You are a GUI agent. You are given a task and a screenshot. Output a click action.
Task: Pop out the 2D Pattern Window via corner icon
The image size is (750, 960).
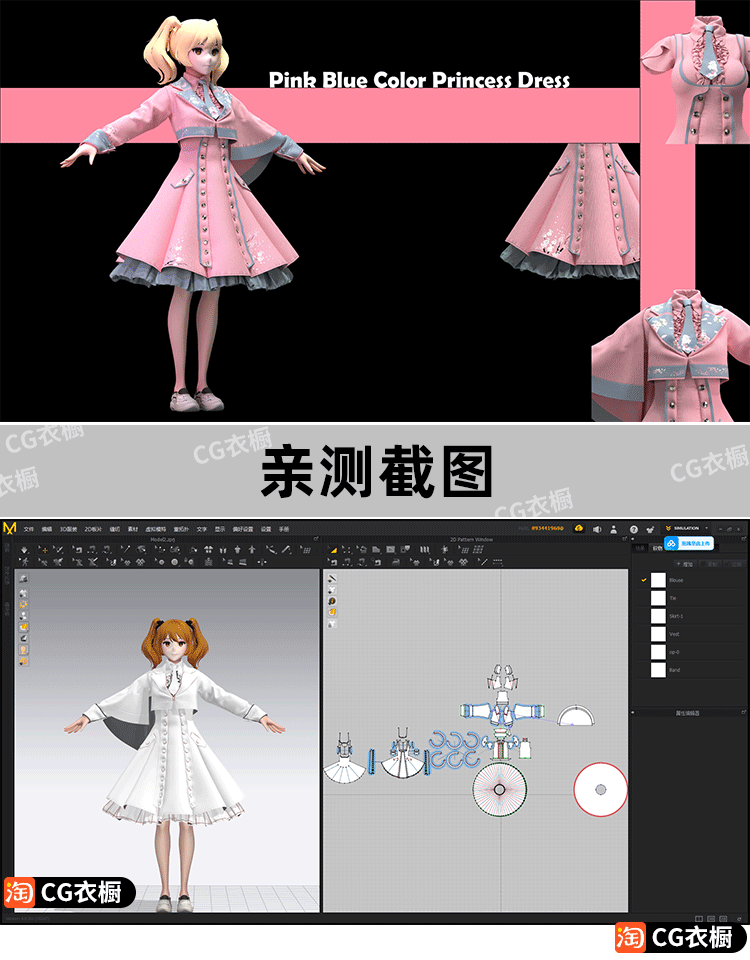pyautogui.click(x=624, y=539)
